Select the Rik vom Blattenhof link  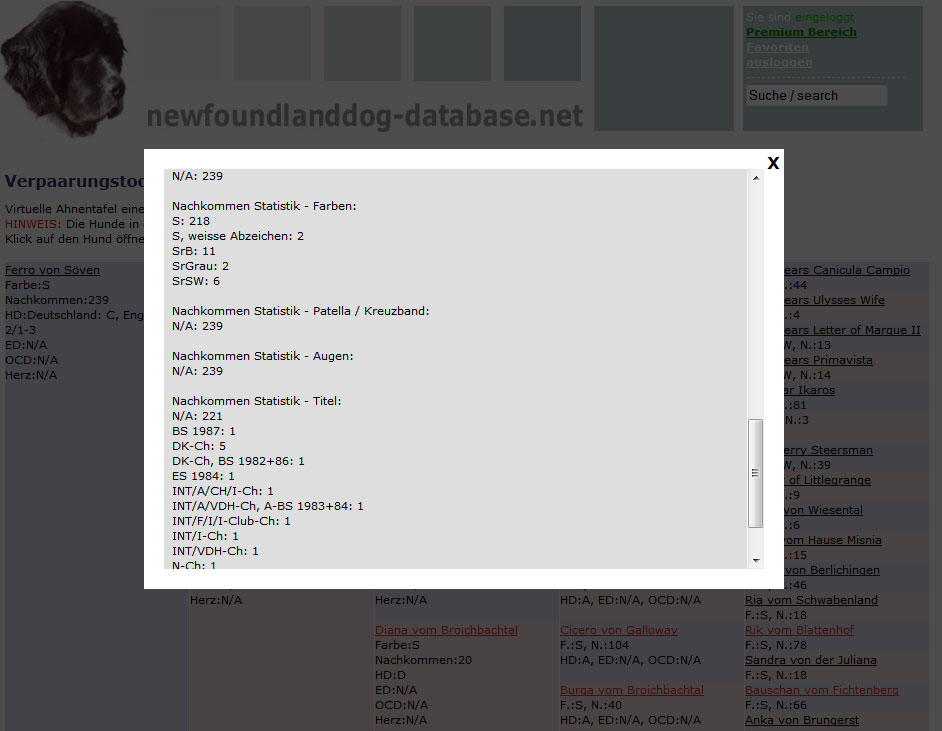coord(799,630)
